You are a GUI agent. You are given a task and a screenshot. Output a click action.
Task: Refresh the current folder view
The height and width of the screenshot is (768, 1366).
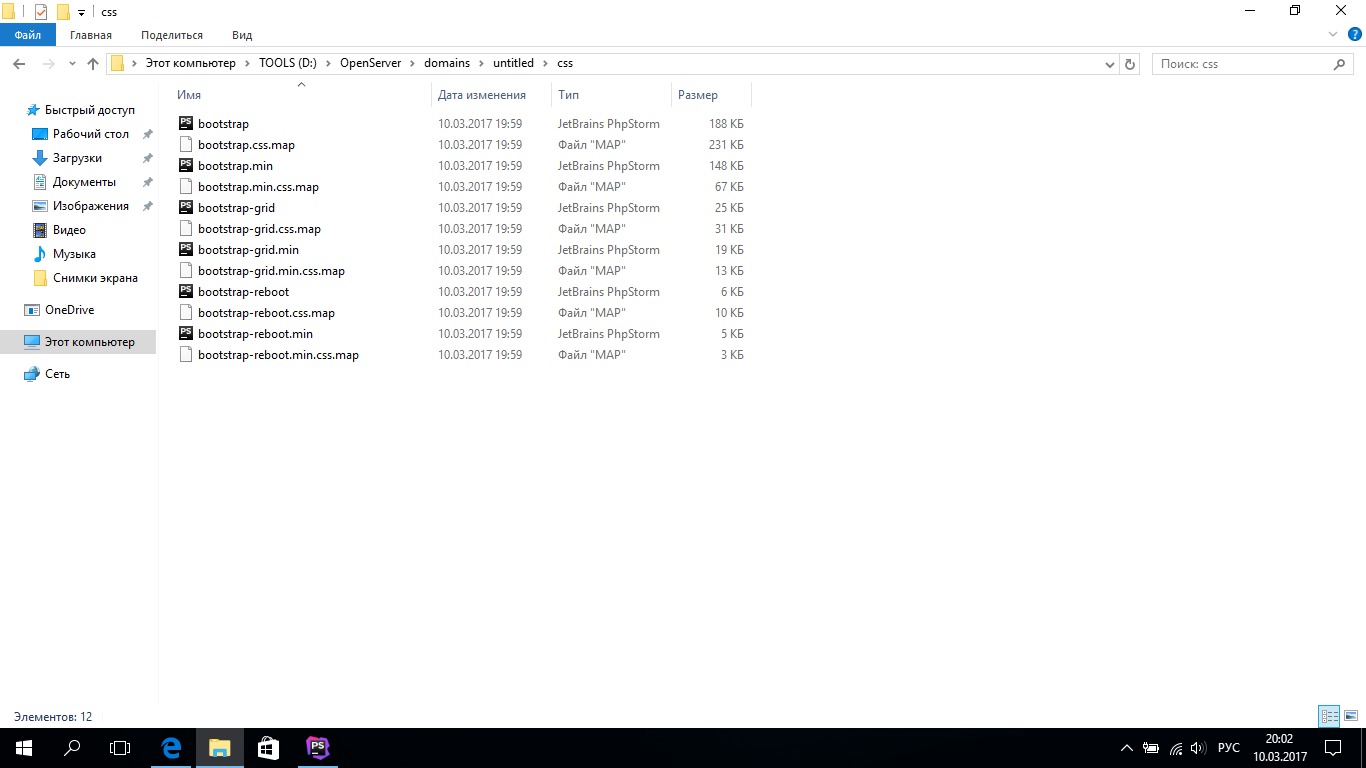(1130, 64)
